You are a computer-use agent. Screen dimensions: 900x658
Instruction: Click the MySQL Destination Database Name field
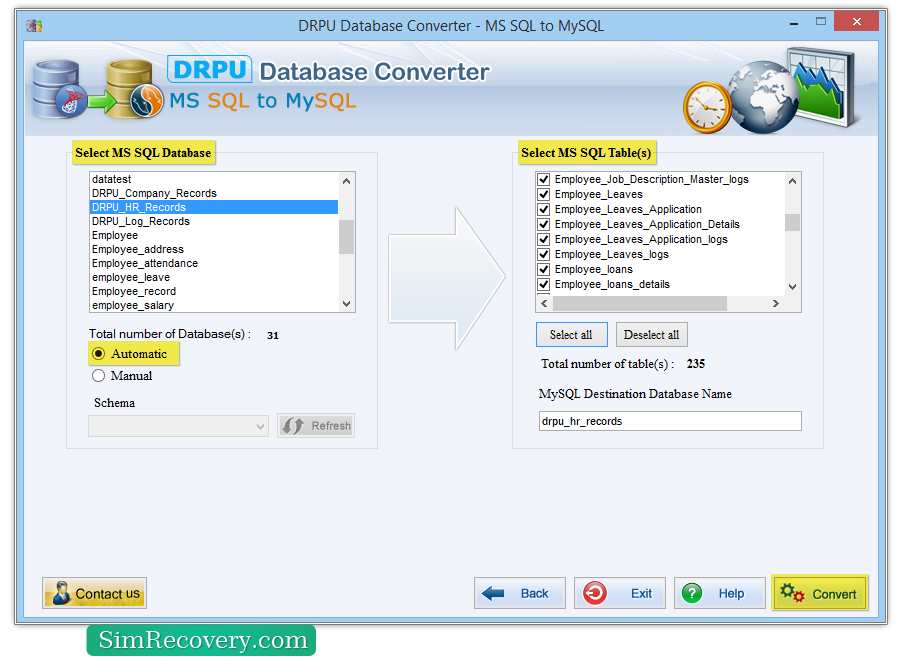point(670,421)
